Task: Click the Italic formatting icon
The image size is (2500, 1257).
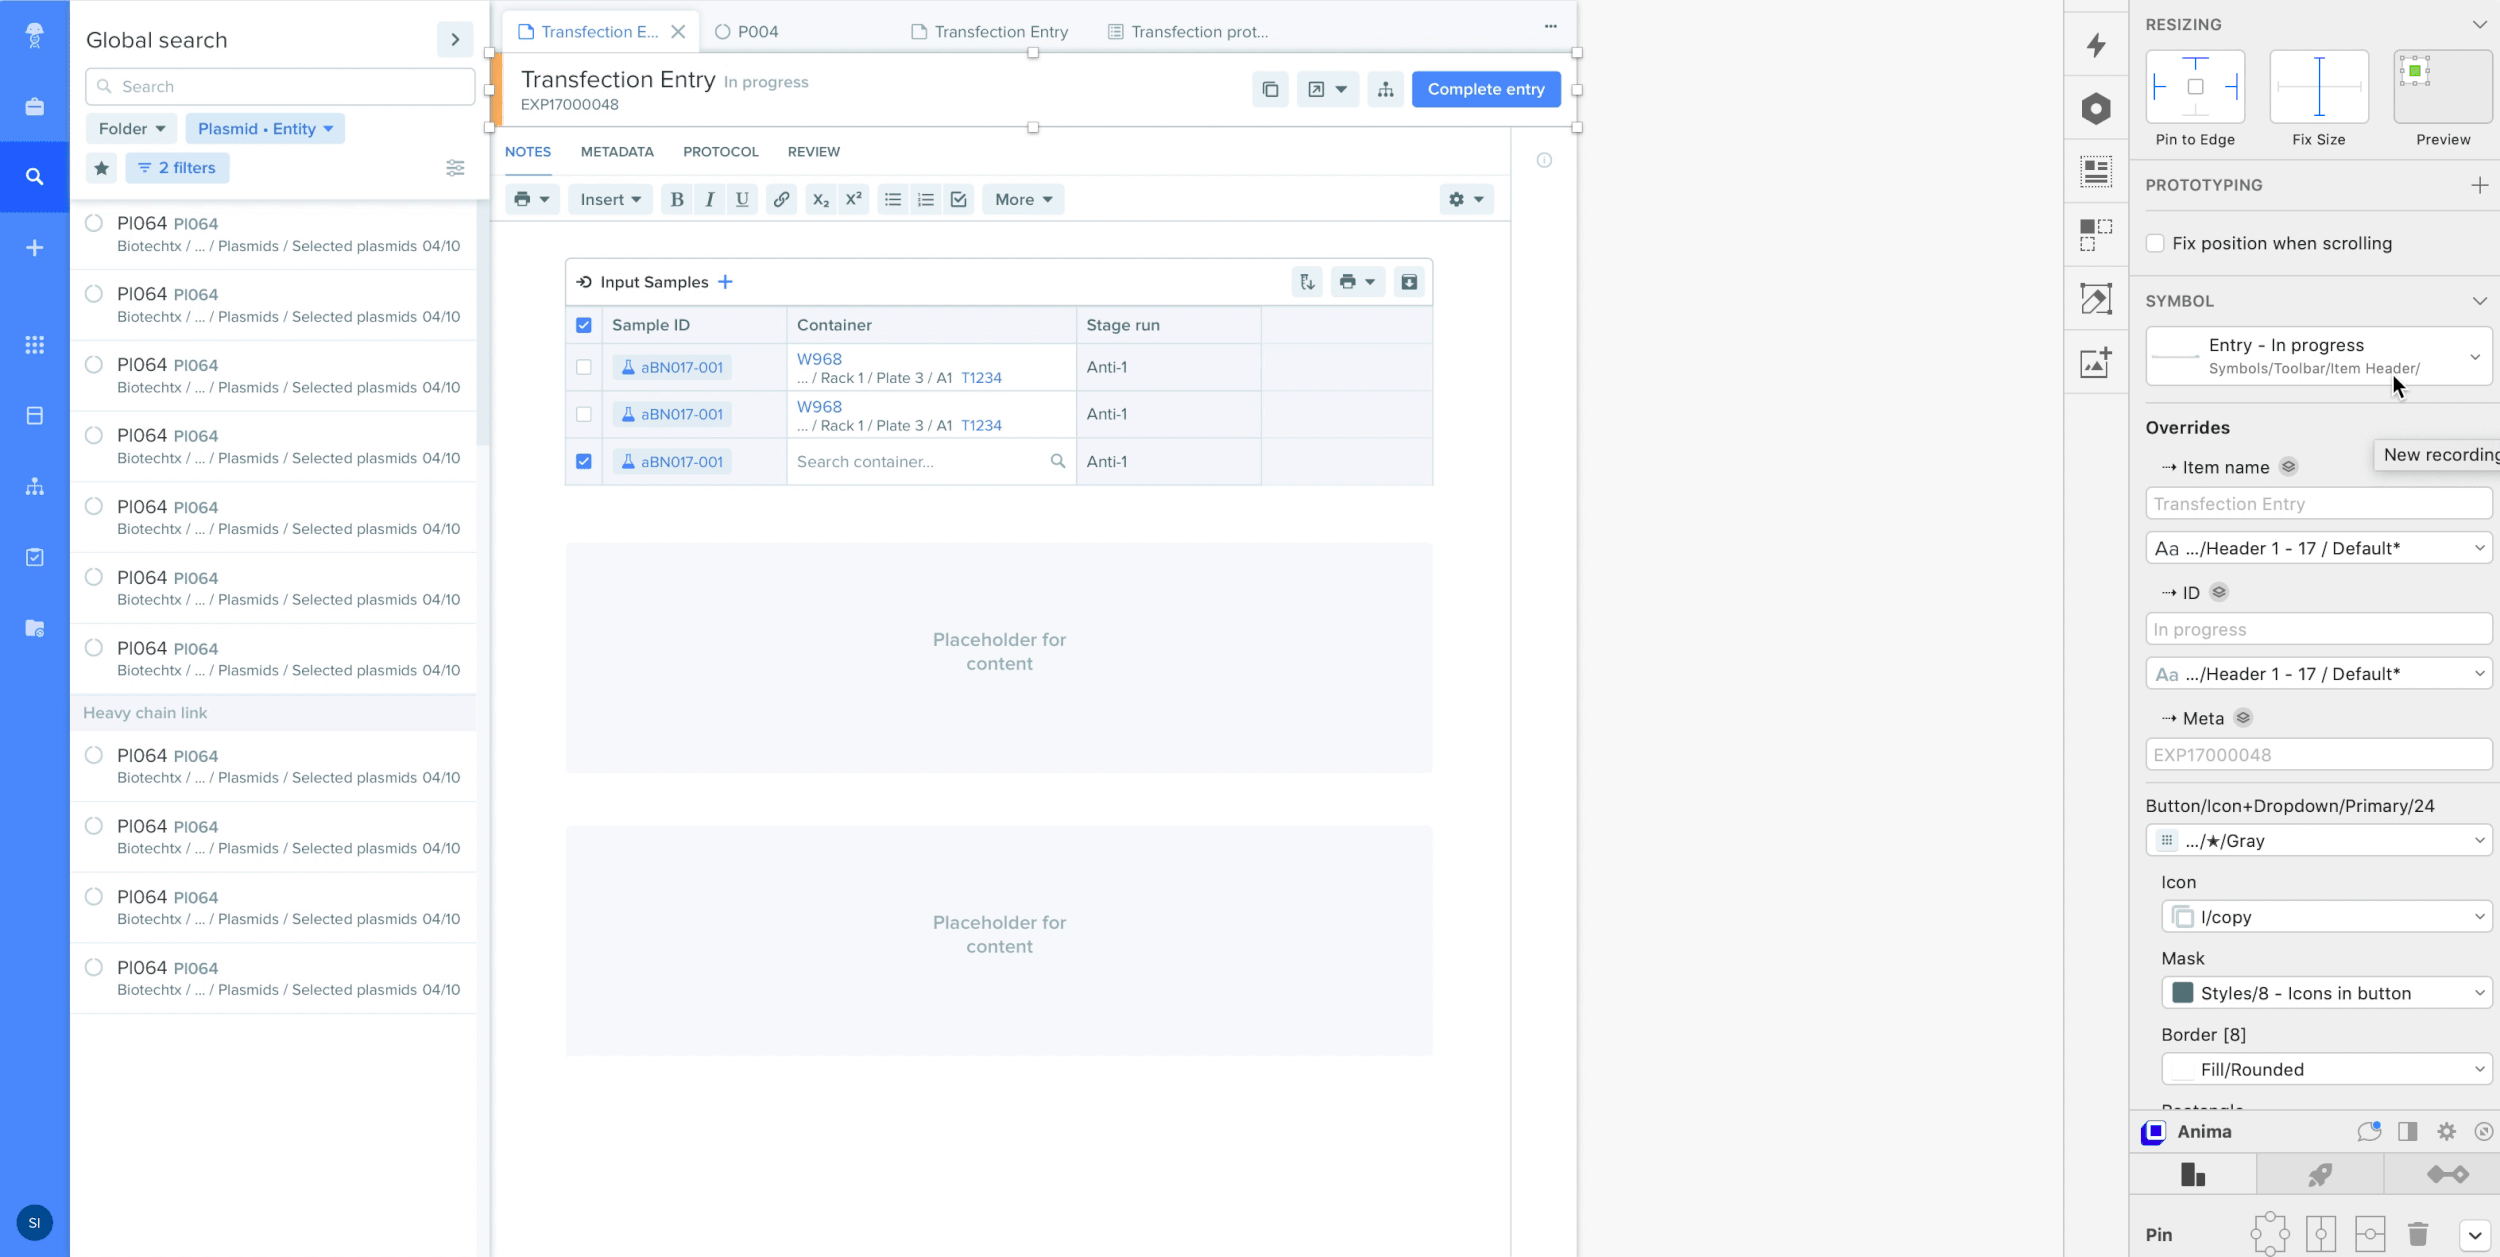Action: tap(709, 199)
